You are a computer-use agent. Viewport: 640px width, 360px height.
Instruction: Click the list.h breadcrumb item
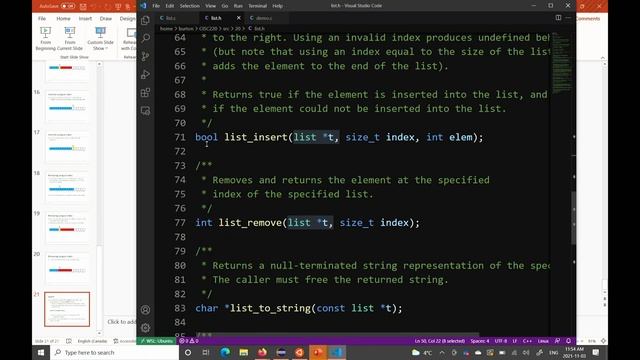(256, 29)
